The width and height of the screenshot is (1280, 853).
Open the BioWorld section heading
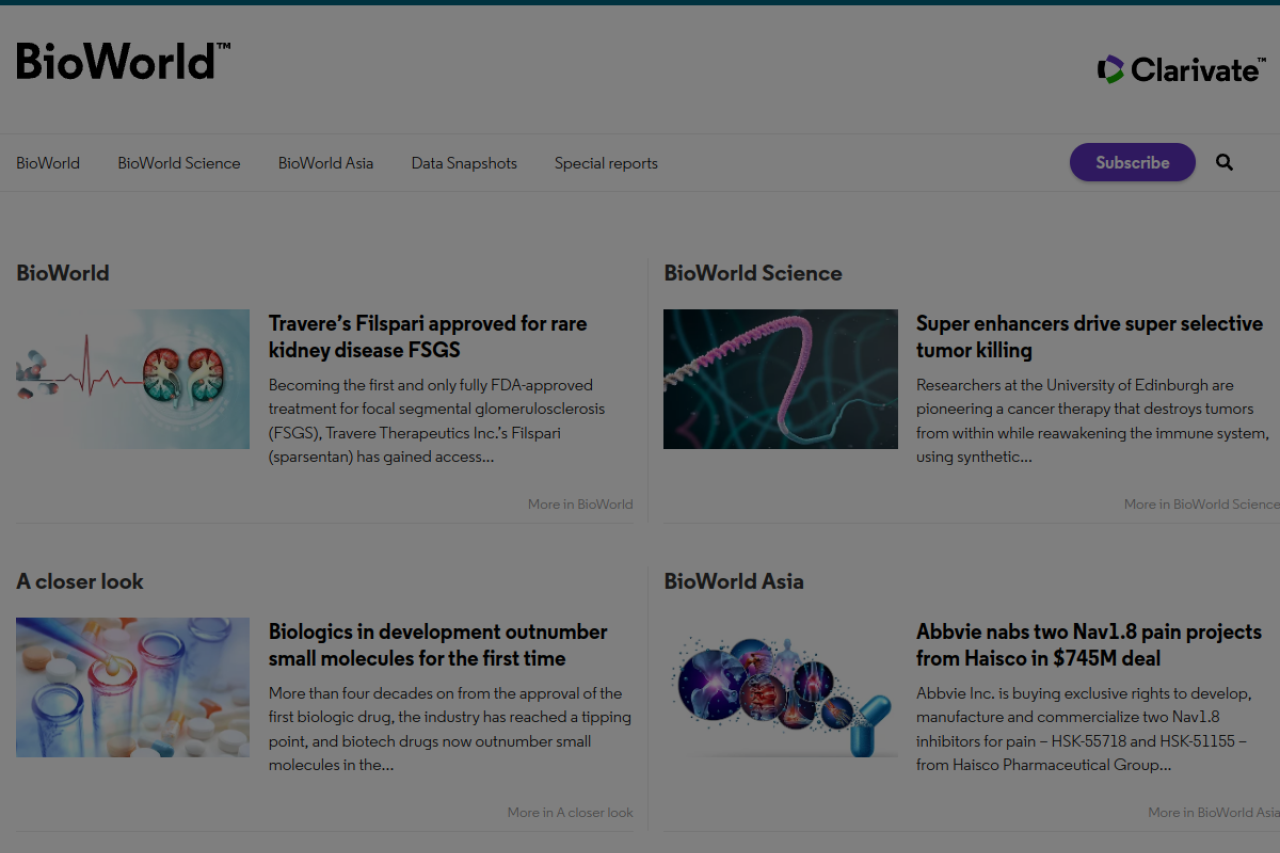63,273
